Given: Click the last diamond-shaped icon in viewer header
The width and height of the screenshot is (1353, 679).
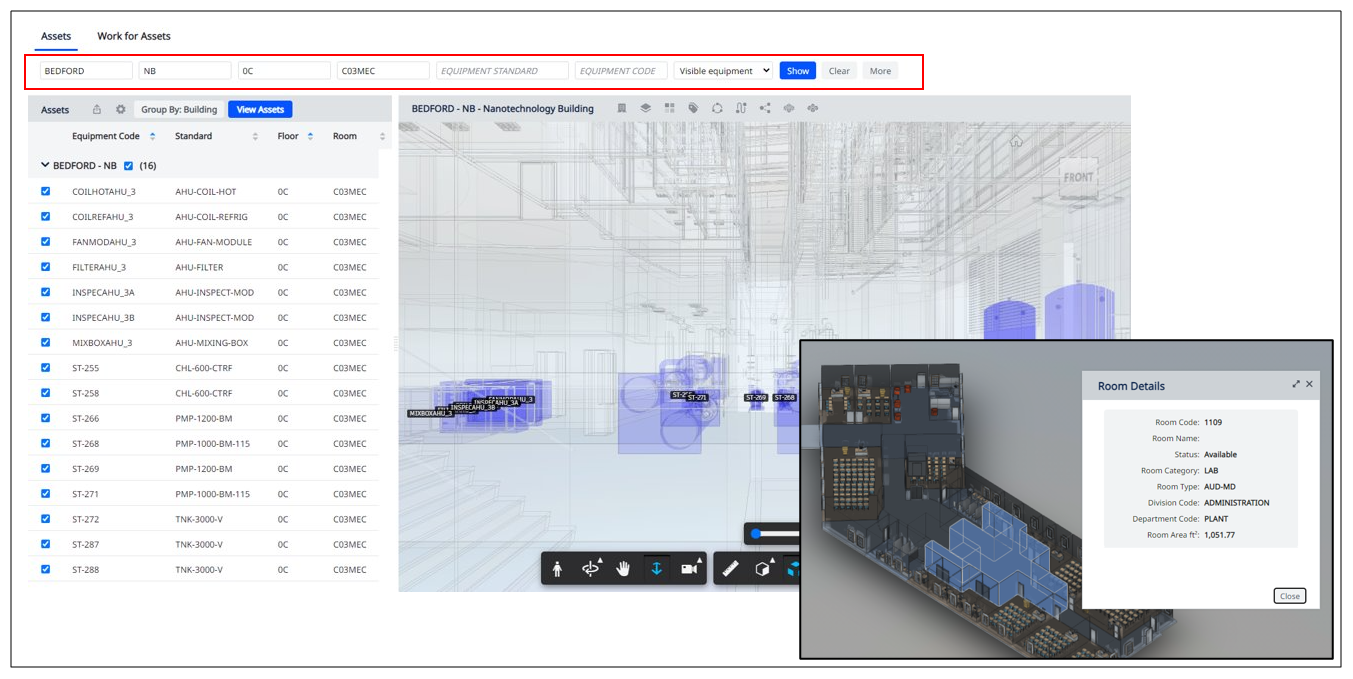Looking at the screenshot, I should point(813,108).
